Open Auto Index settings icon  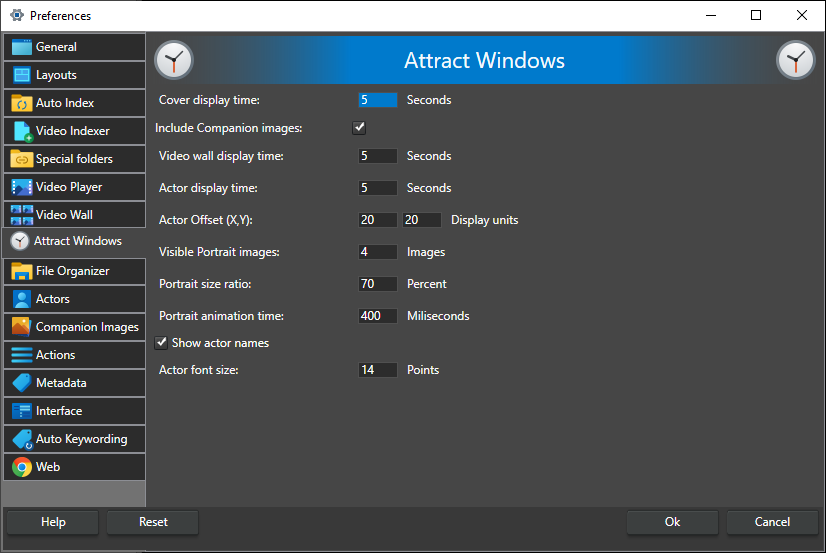(21, 103)
